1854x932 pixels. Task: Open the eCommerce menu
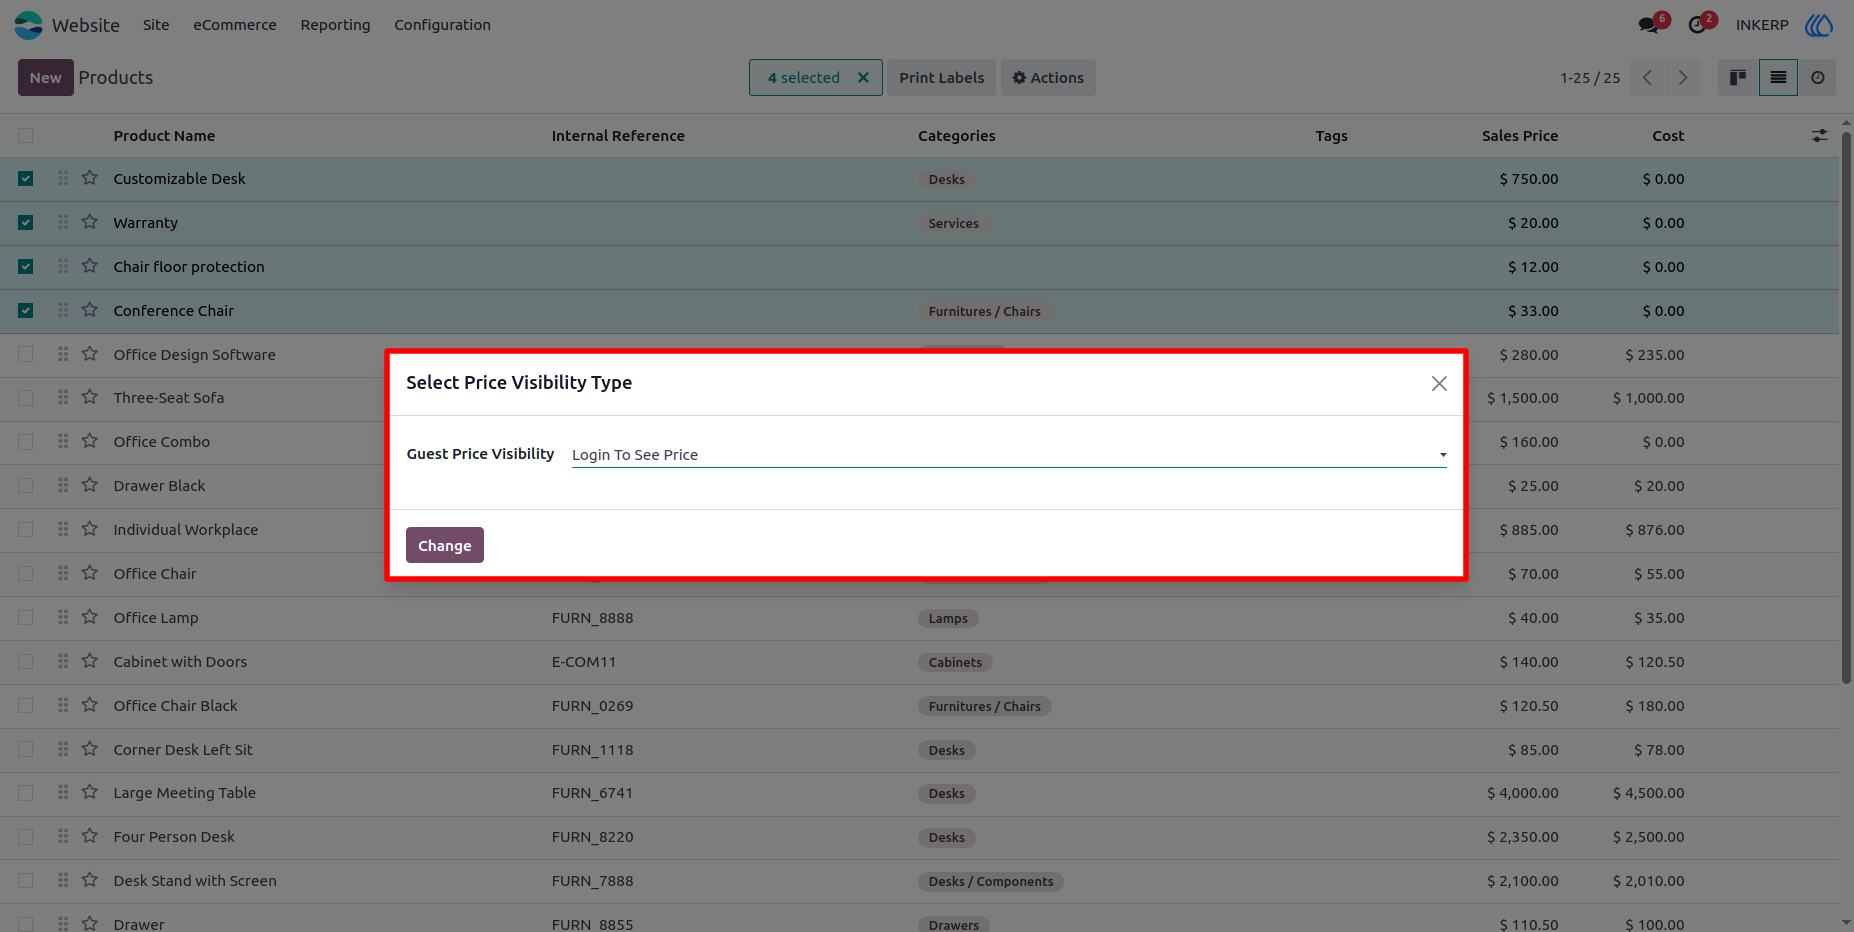pos(235,25)
